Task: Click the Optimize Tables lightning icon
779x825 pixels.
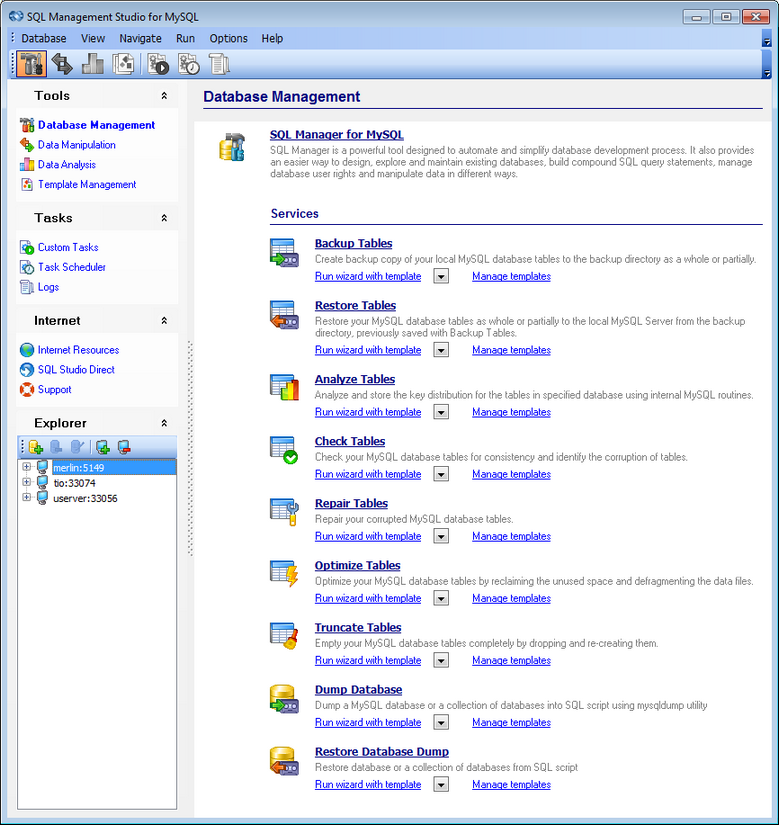Action: (x=284, y=574)
